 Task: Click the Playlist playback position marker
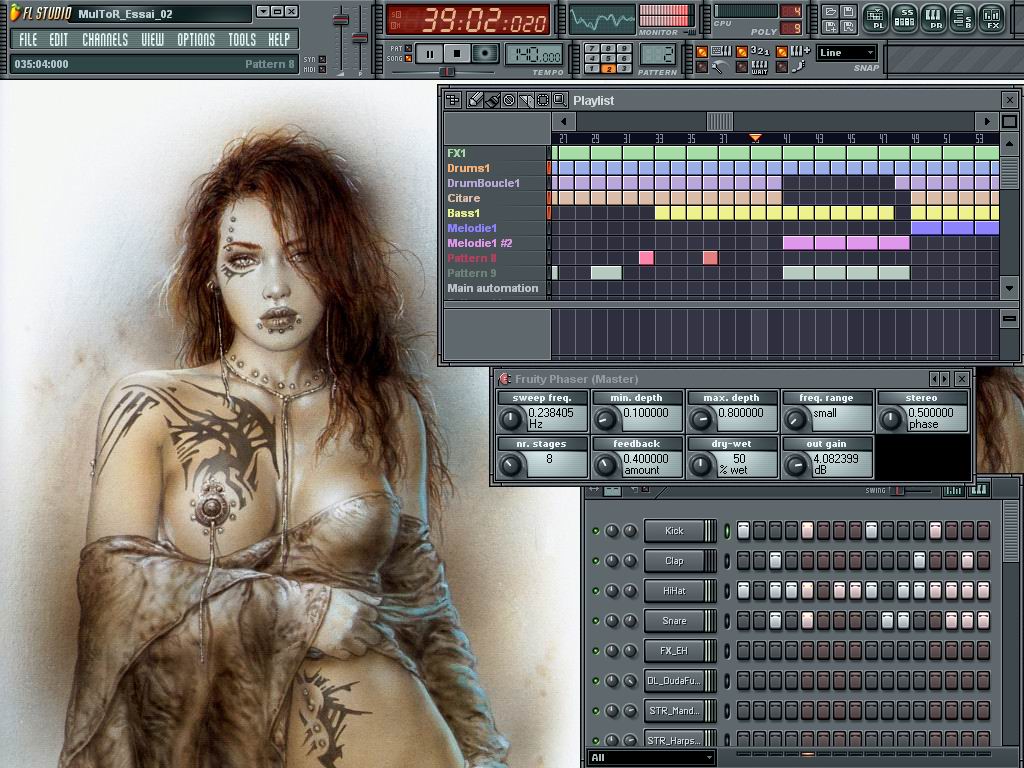point(755,138)
